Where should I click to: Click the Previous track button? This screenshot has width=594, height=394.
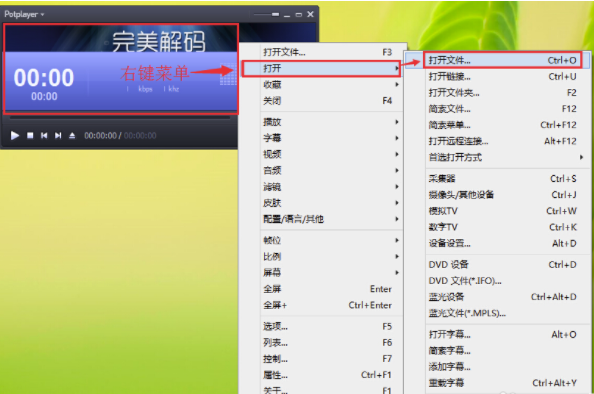[44, 135]
